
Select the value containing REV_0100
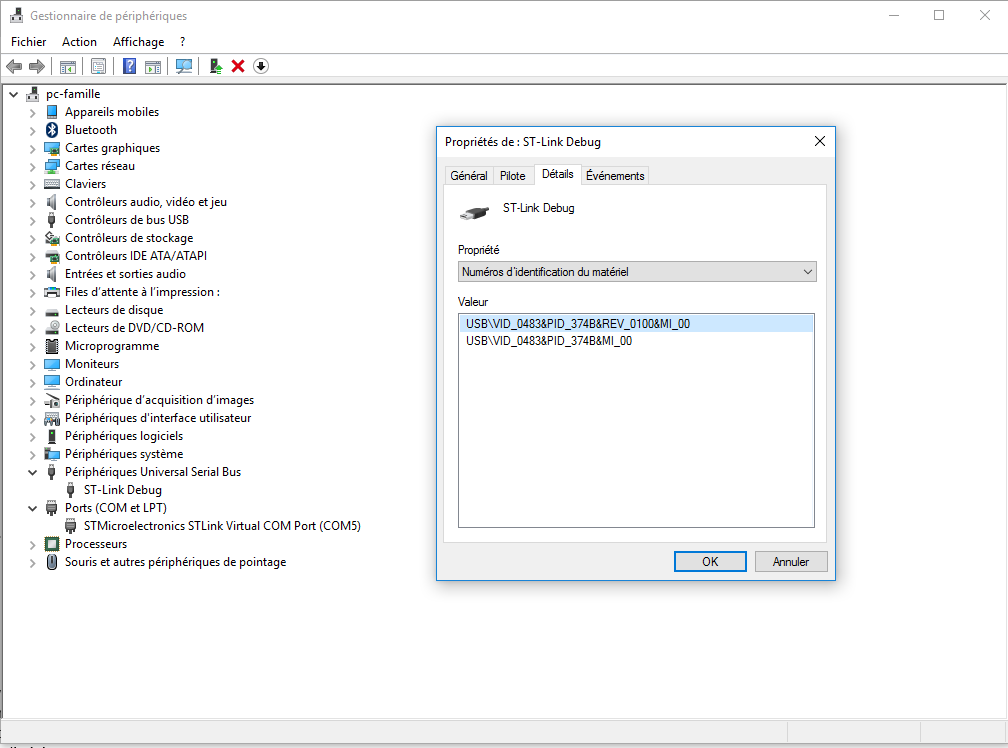pos(636,324)
